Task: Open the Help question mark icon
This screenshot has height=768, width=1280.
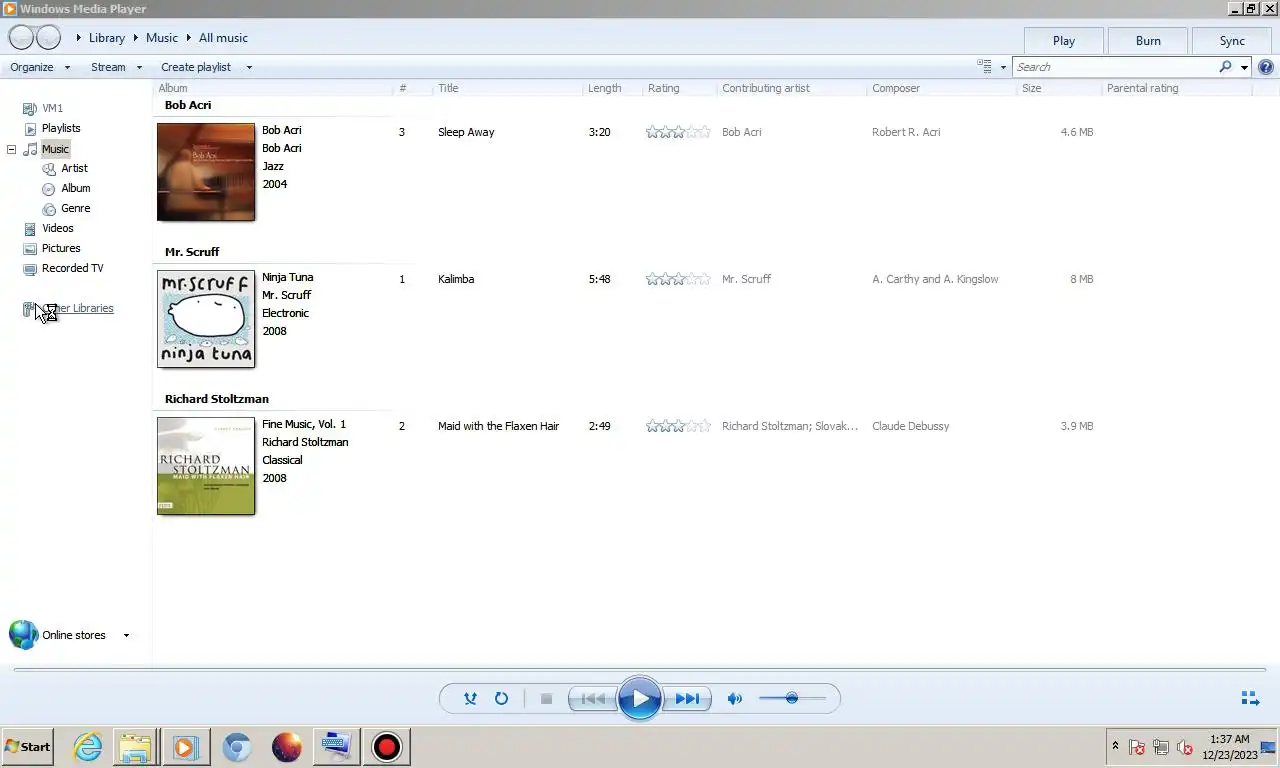Action: tap(1266, 67)
